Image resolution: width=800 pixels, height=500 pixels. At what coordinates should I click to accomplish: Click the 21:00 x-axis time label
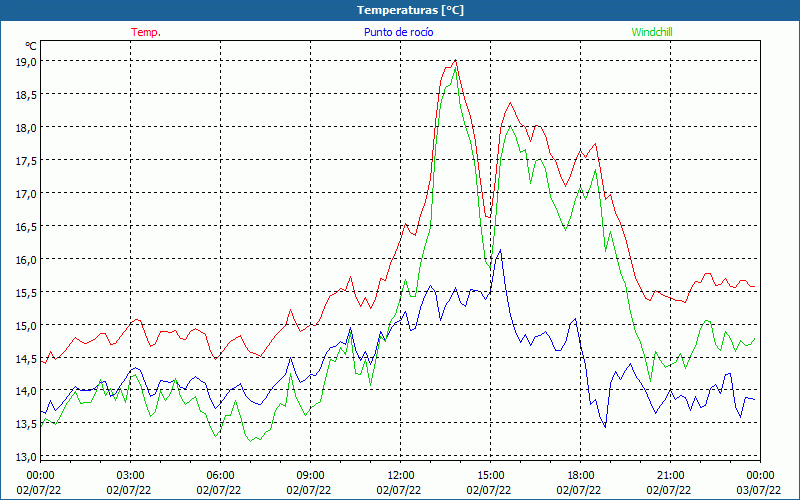pyautogui.click(x=670, y=476)
